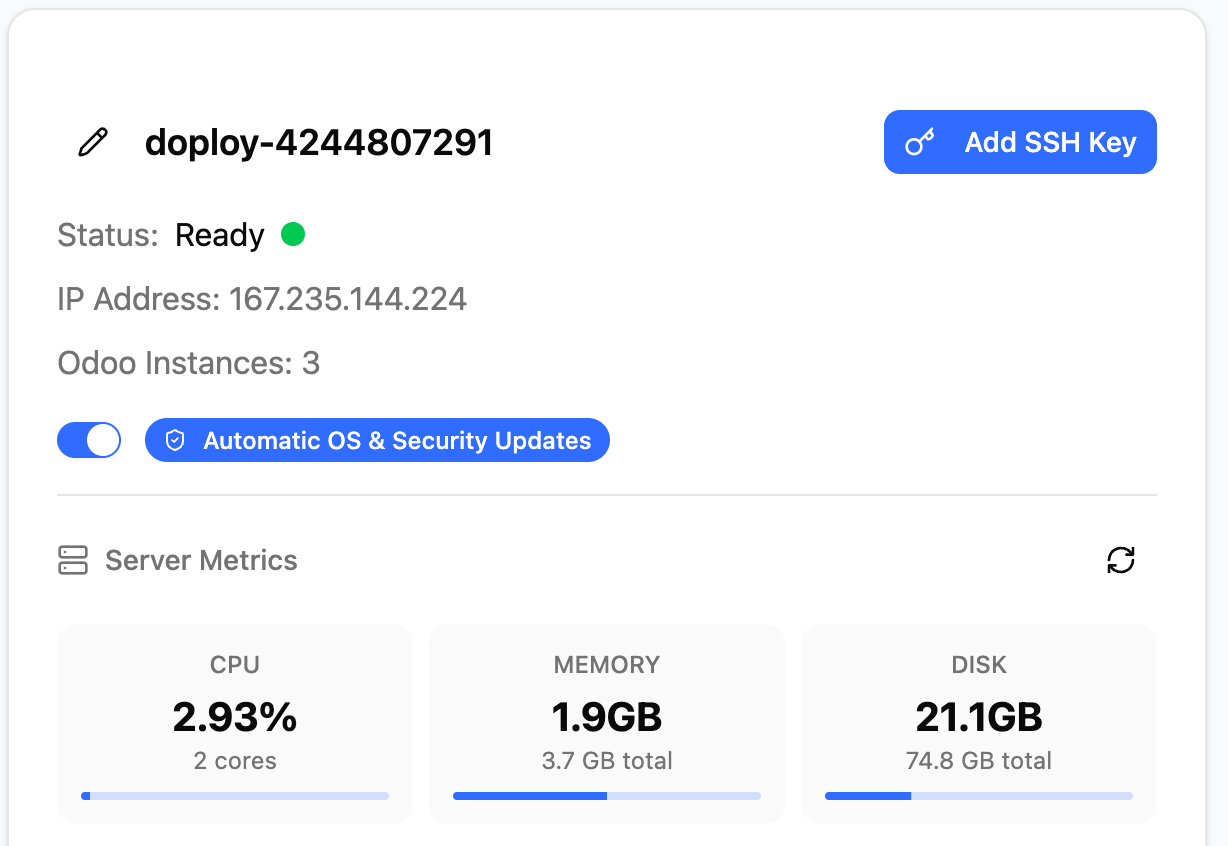Screen dimensions: 1228x846
Task: Click the server rack icon beside Server Metrics
Action: click(71, 560)
